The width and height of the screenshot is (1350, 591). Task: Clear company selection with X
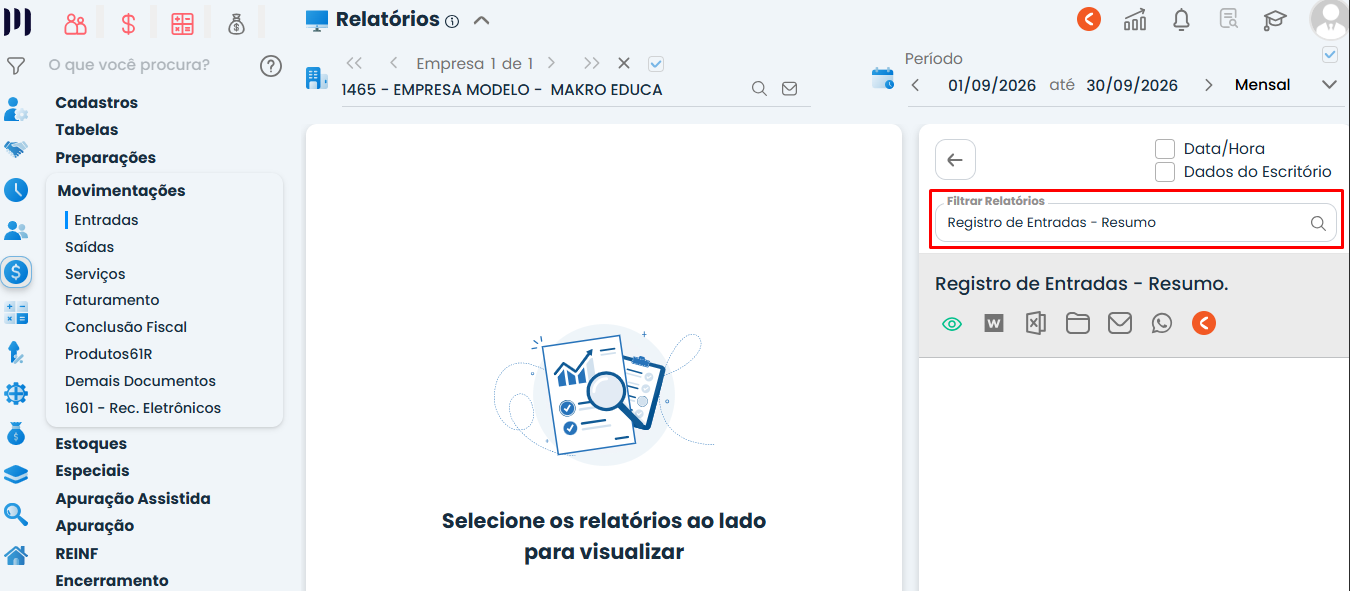coord(624,63)
